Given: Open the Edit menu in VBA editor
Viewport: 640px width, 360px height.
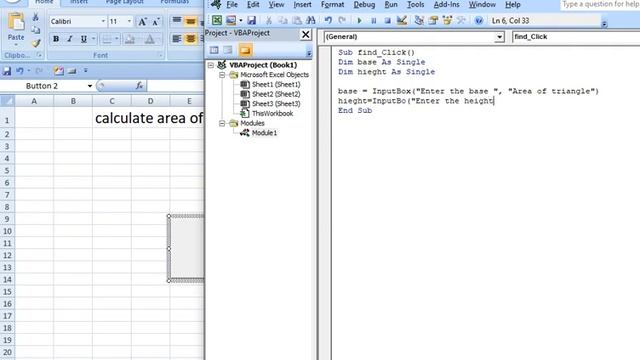Looking at the screenshot, I should 253,5.
